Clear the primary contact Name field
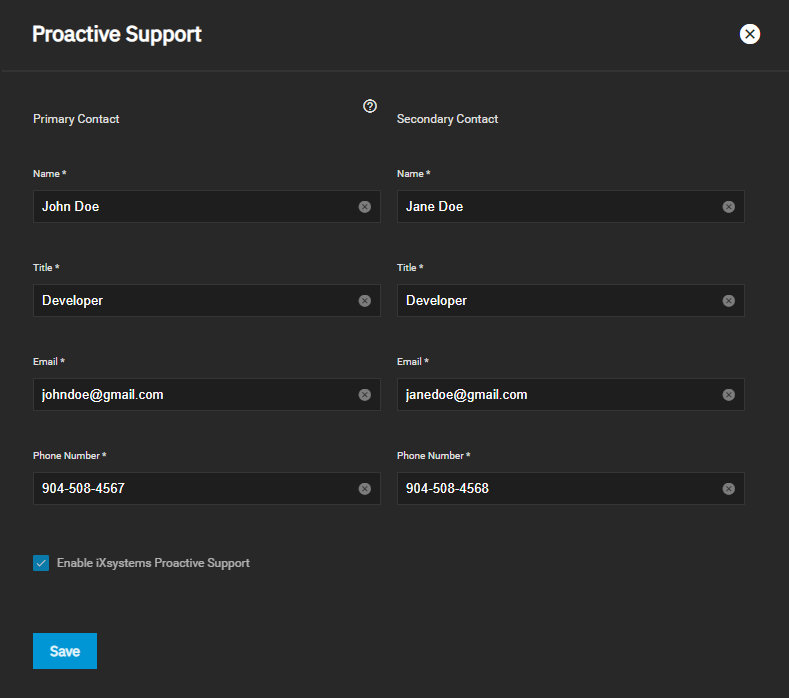The image size is (789, 698). [365, 207]
